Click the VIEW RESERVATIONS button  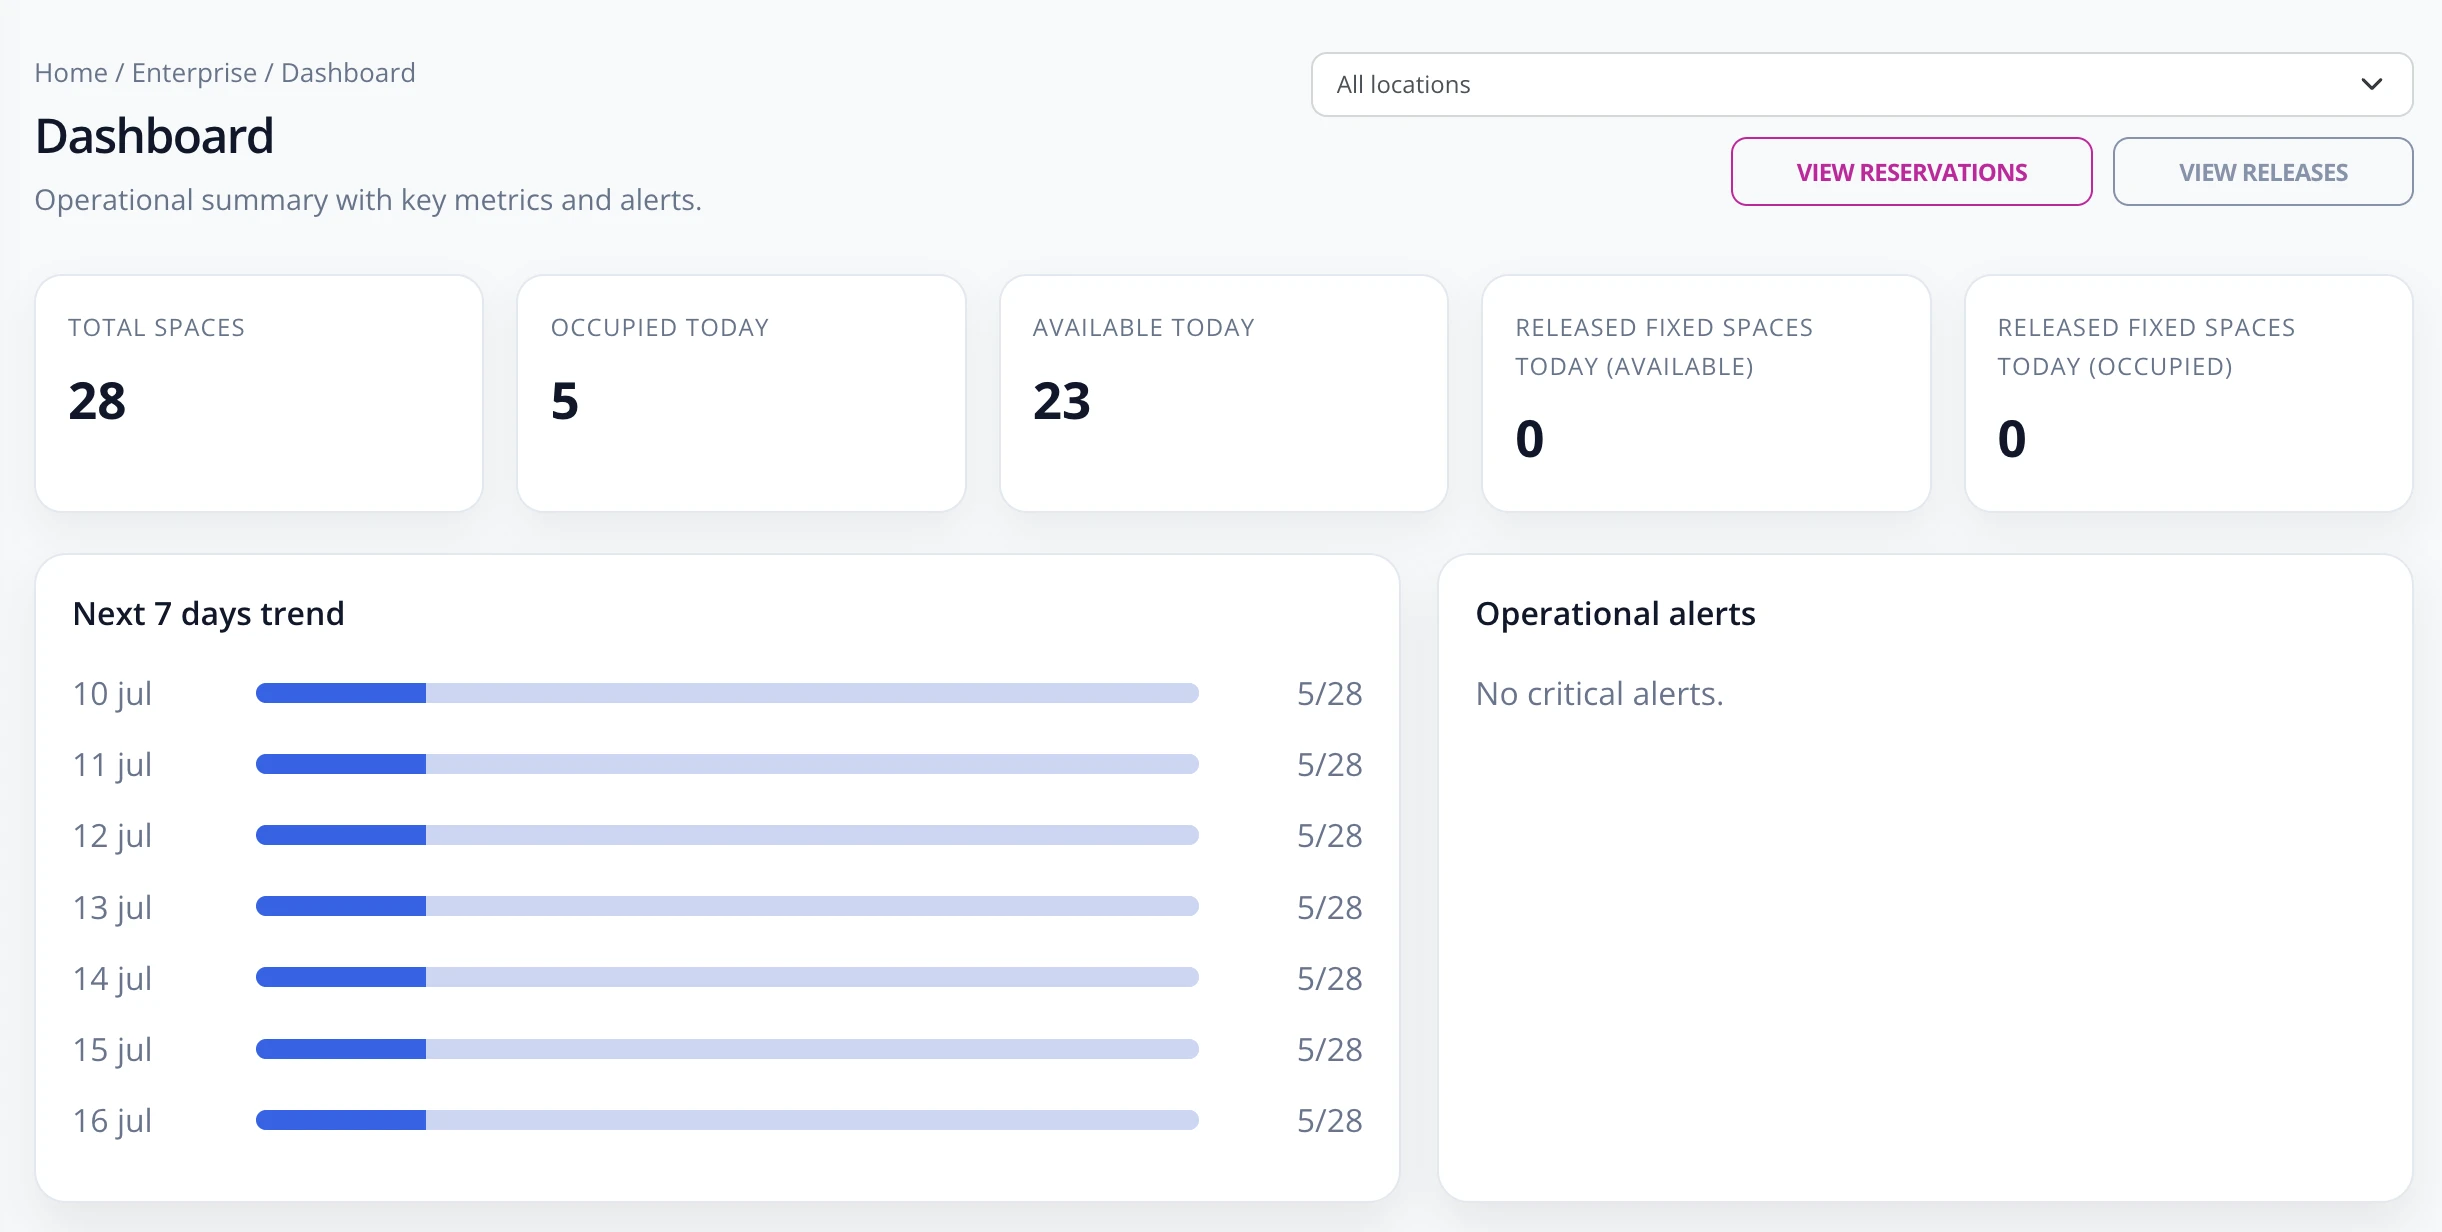pos(1911,172)
